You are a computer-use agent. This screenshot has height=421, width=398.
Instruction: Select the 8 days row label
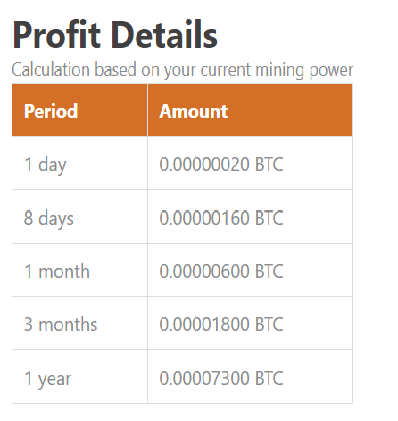49,218
